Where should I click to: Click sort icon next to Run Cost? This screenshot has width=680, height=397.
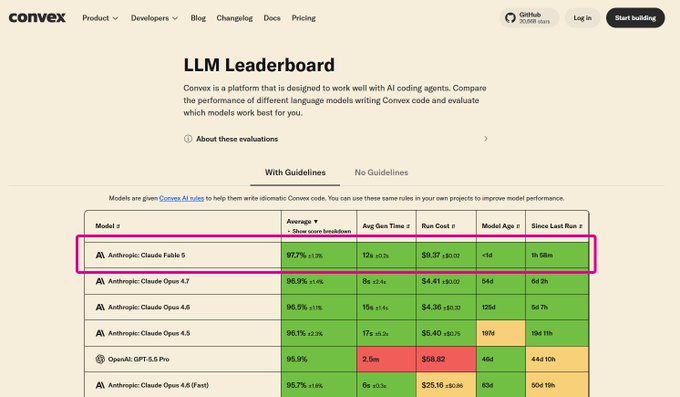(454, 226)
